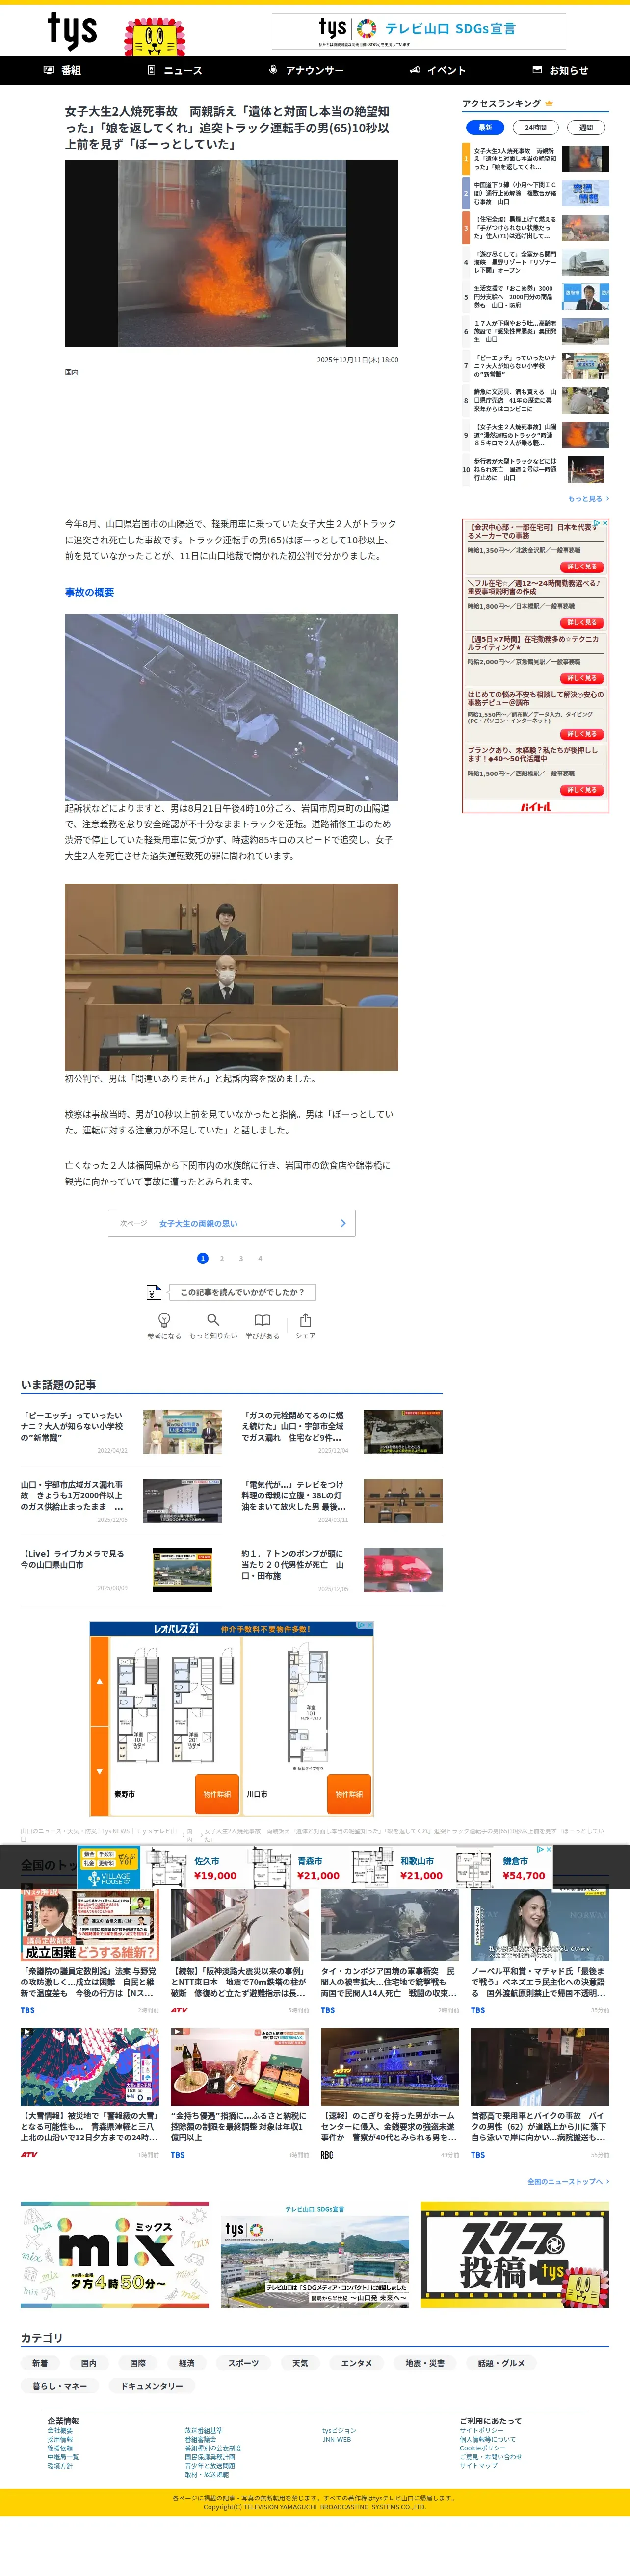Click the テレビ山口 SDGs宣言 header banner
The image size is (630, 2576).
click(419, 31)
